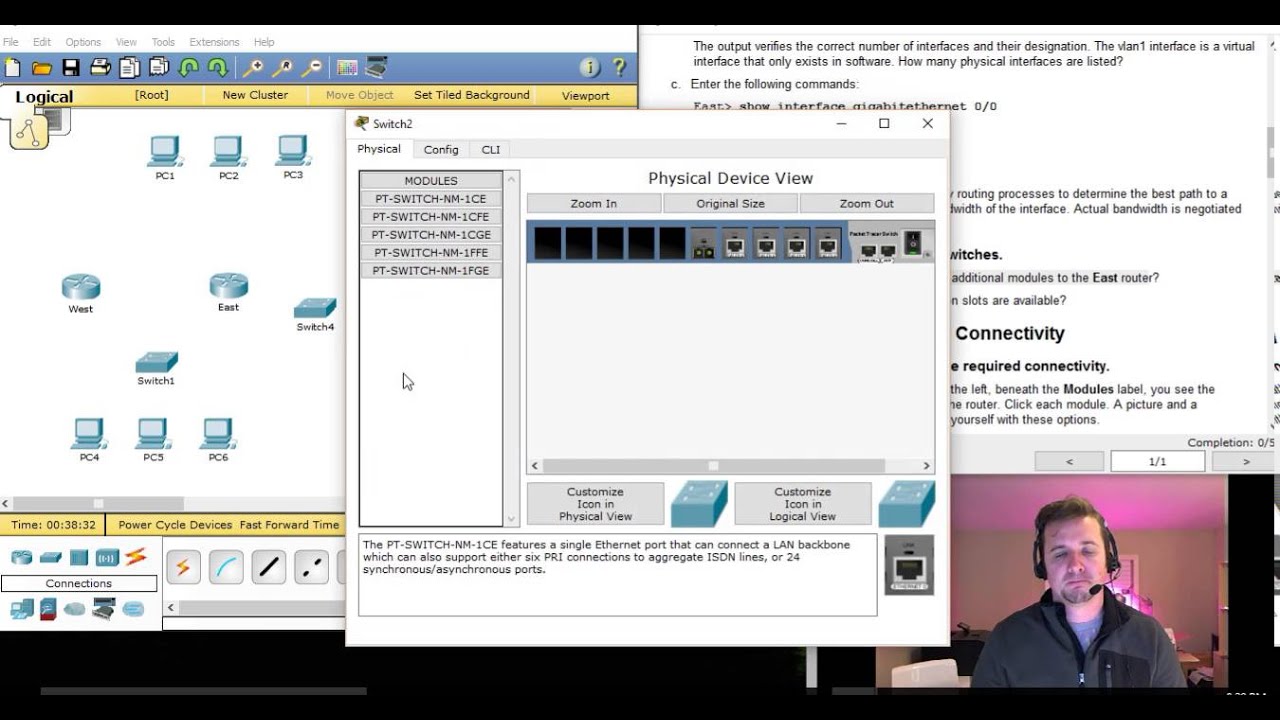The width and height of the screenshot is (1280, 720).
Task: Select Switches device category
Action: (x=51, y=557)
